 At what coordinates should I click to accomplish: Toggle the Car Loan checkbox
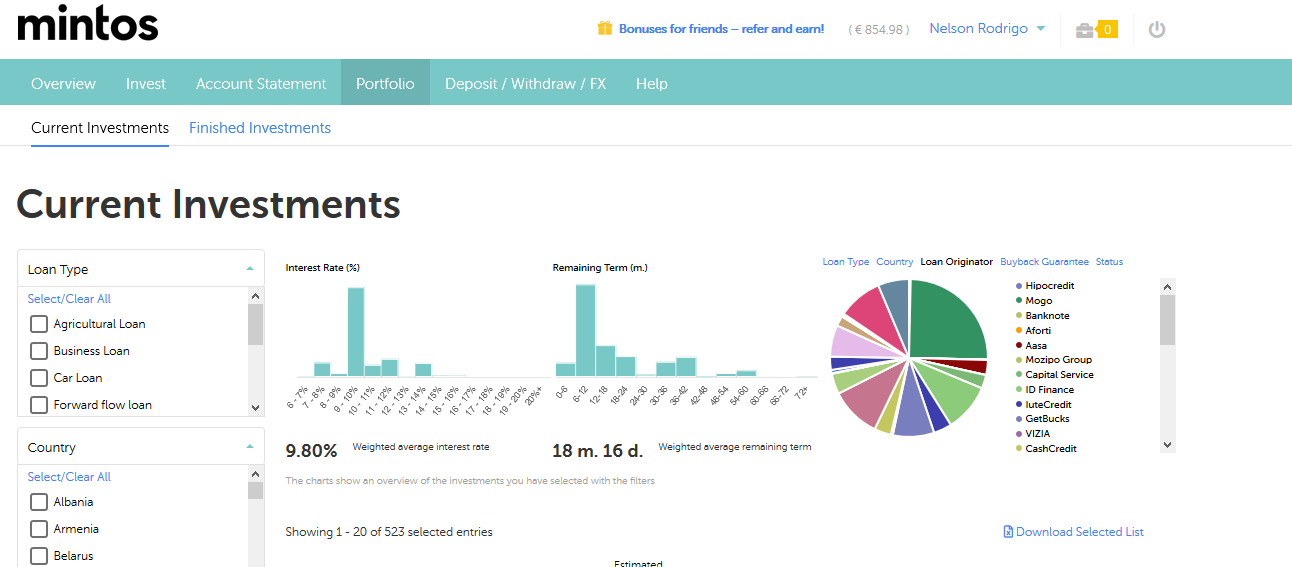(x=39, y=378)
